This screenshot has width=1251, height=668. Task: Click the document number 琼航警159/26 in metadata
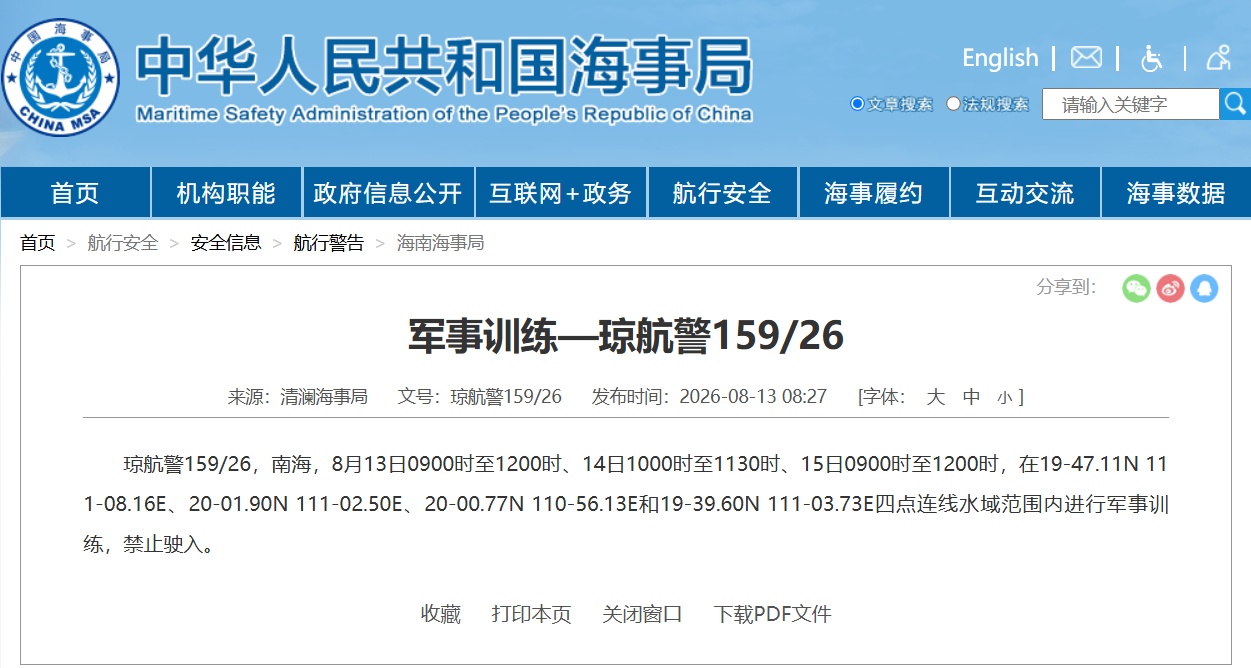507,397
